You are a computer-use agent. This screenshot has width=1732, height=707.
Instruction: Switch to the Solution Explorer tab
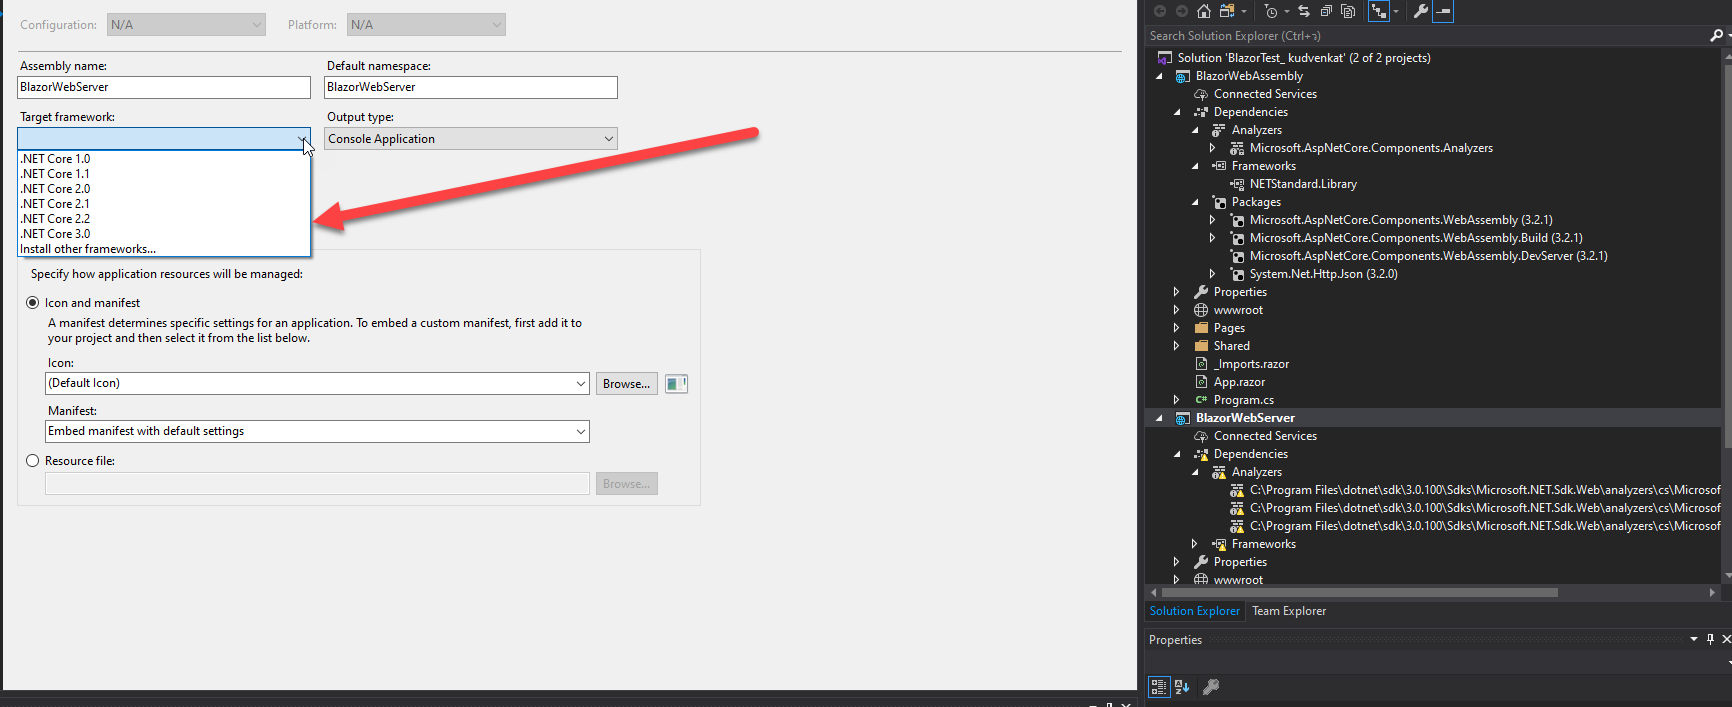click(1194, 611)
